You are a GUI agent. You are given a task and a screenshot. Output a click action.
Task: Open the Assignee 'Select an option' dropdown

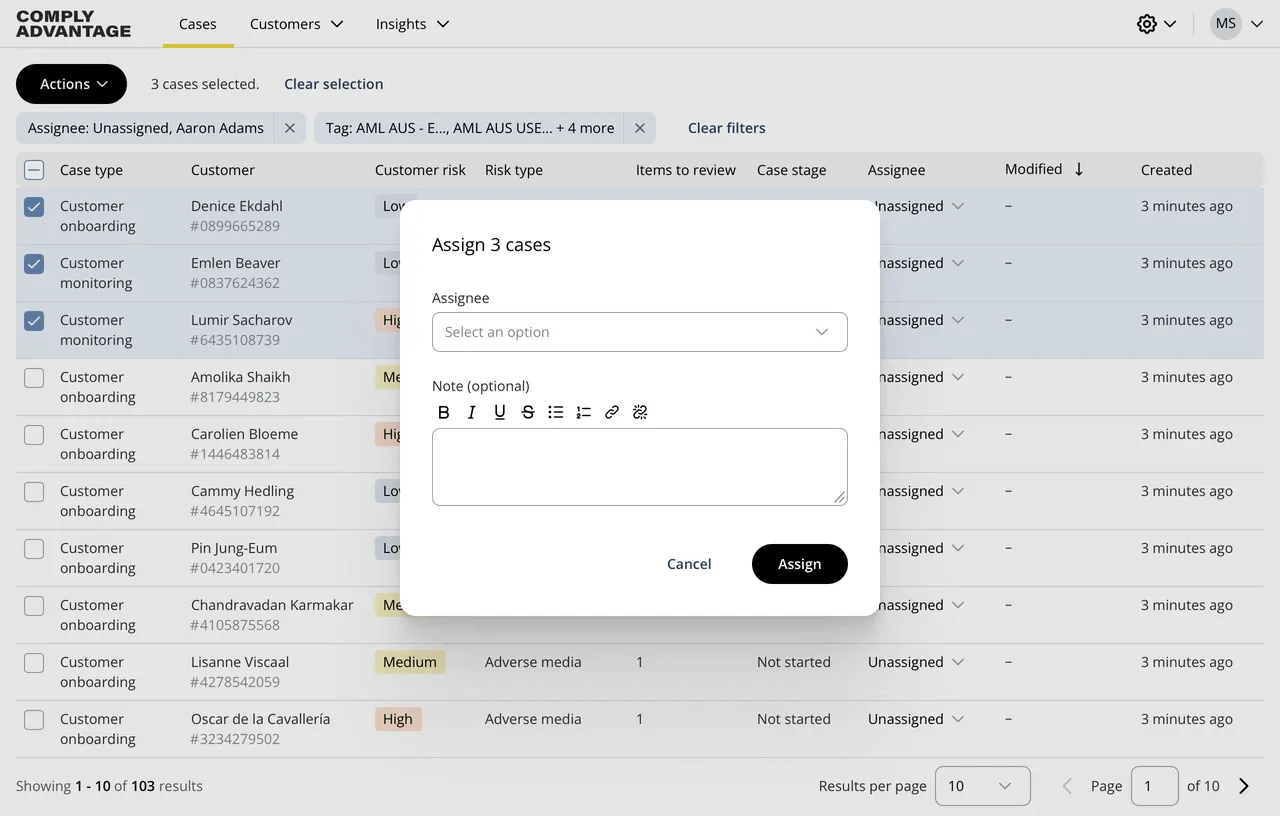pyautogui.click(x=639, y=331)
